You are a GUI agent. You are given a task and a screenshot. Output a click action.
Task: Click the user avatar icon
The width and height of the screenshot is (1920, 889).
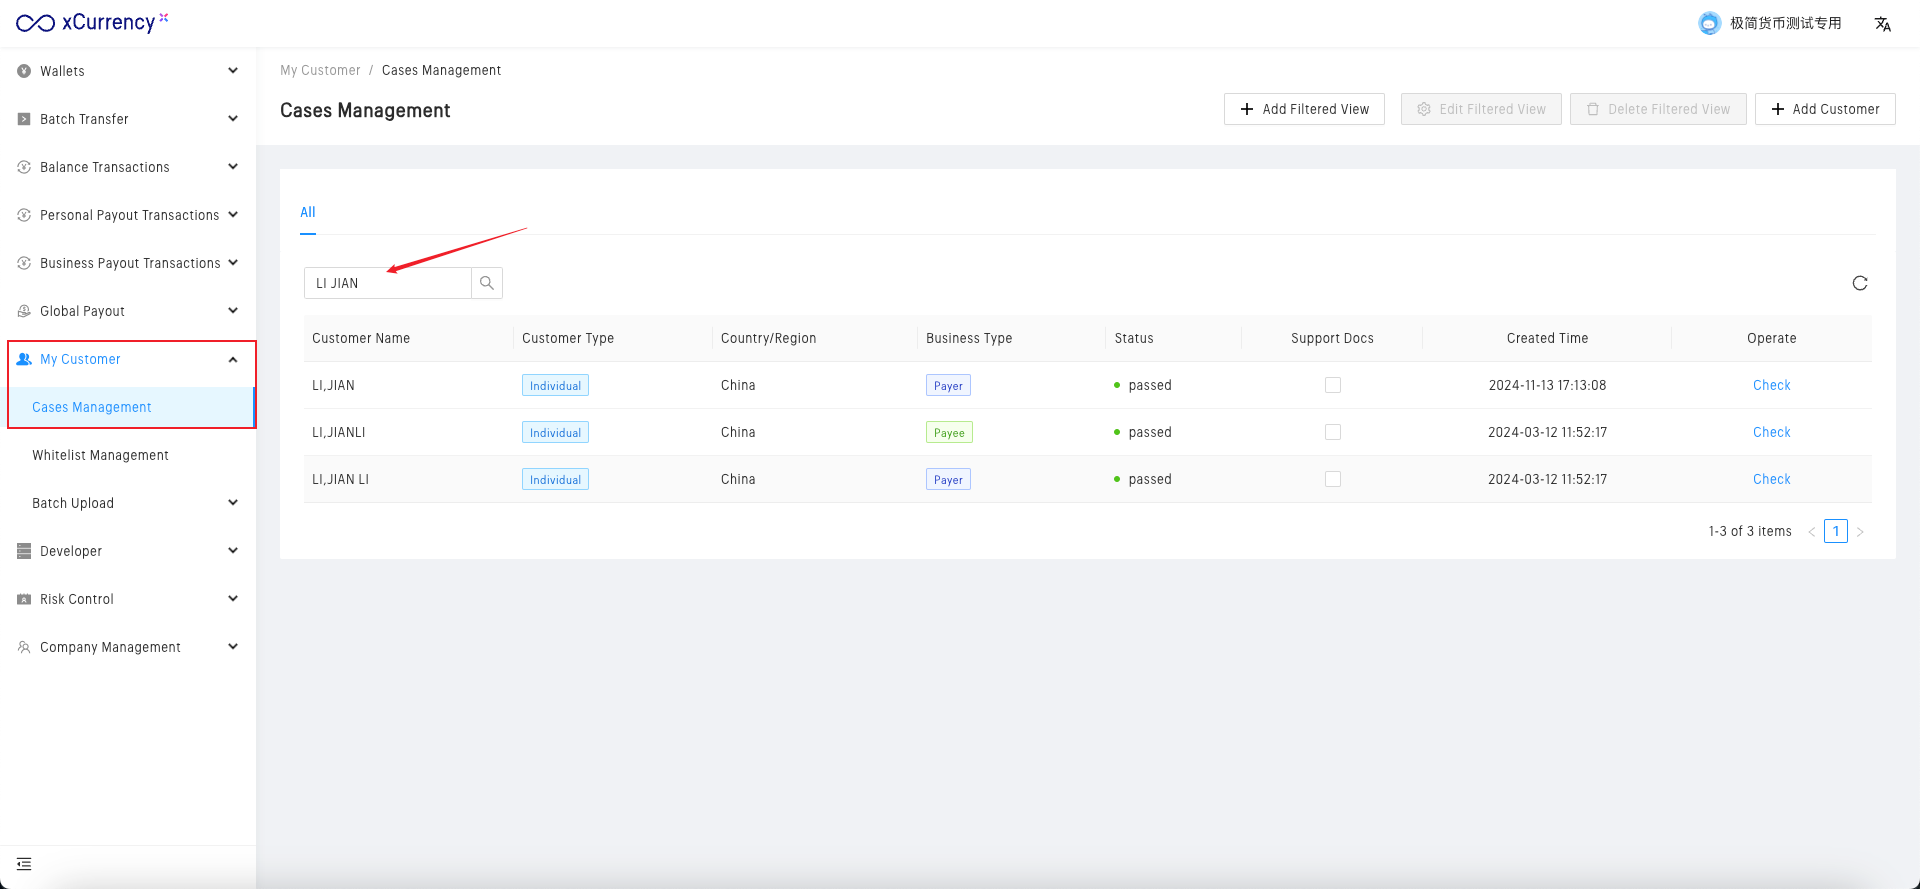pos(1709,23)
